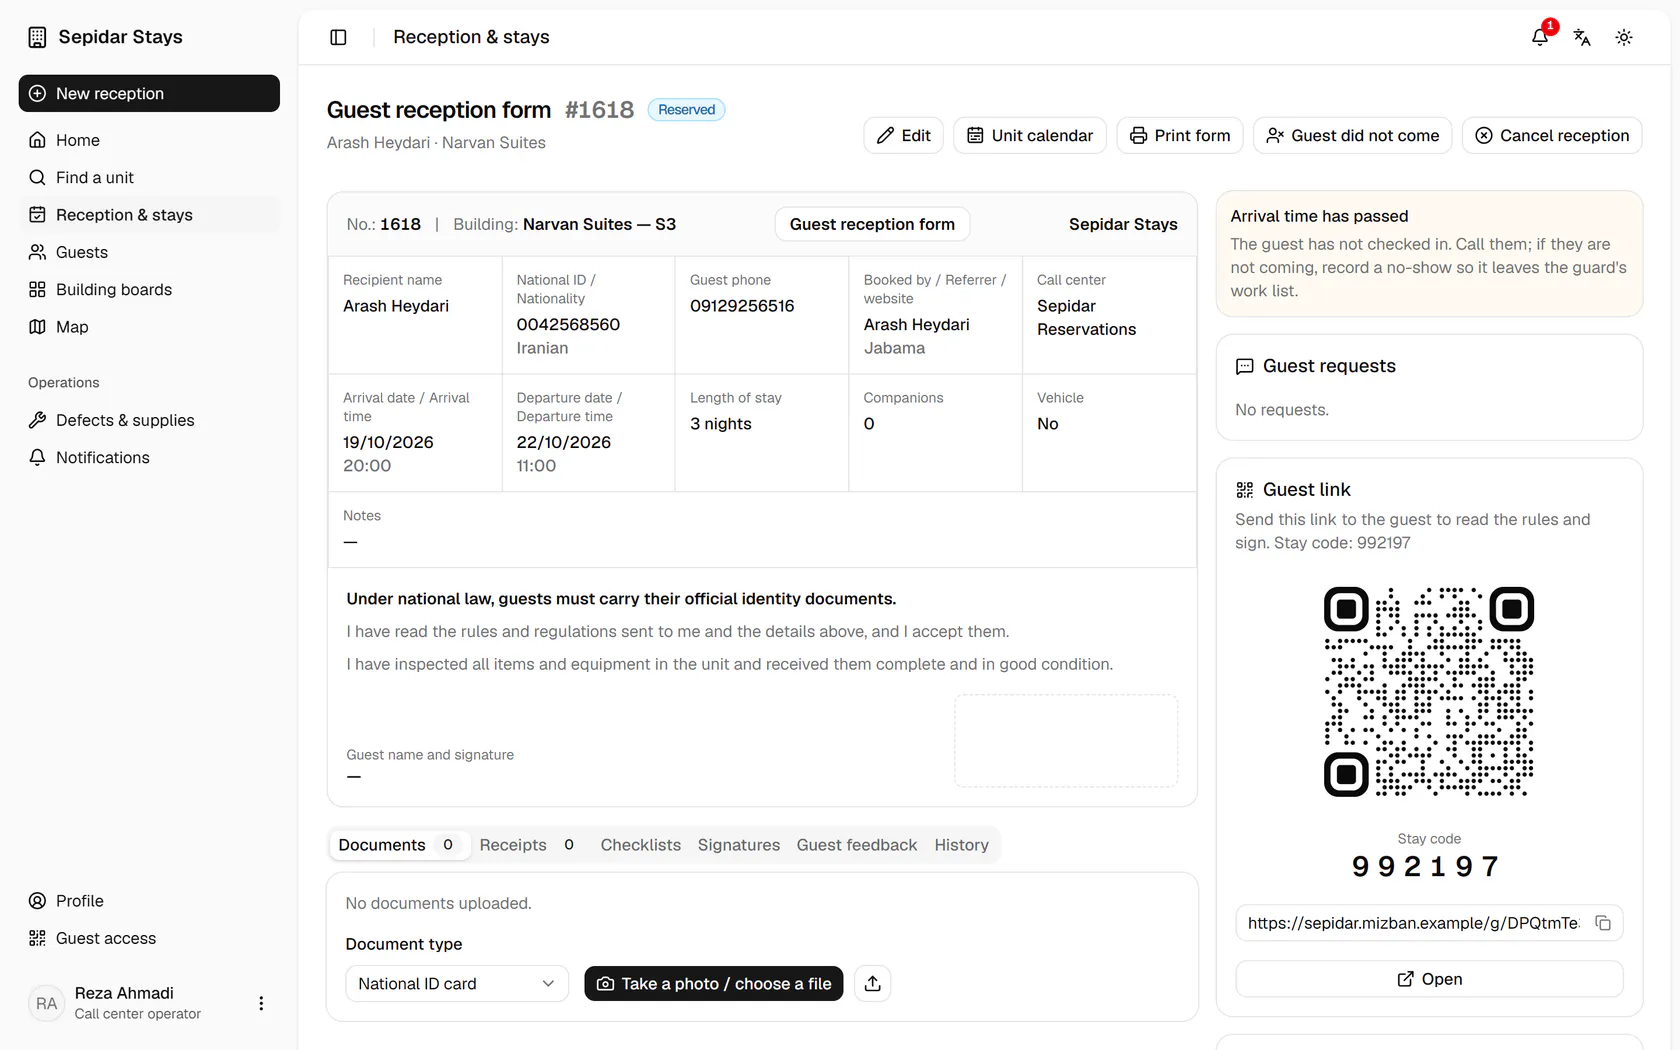Click the New reception button

149,93
